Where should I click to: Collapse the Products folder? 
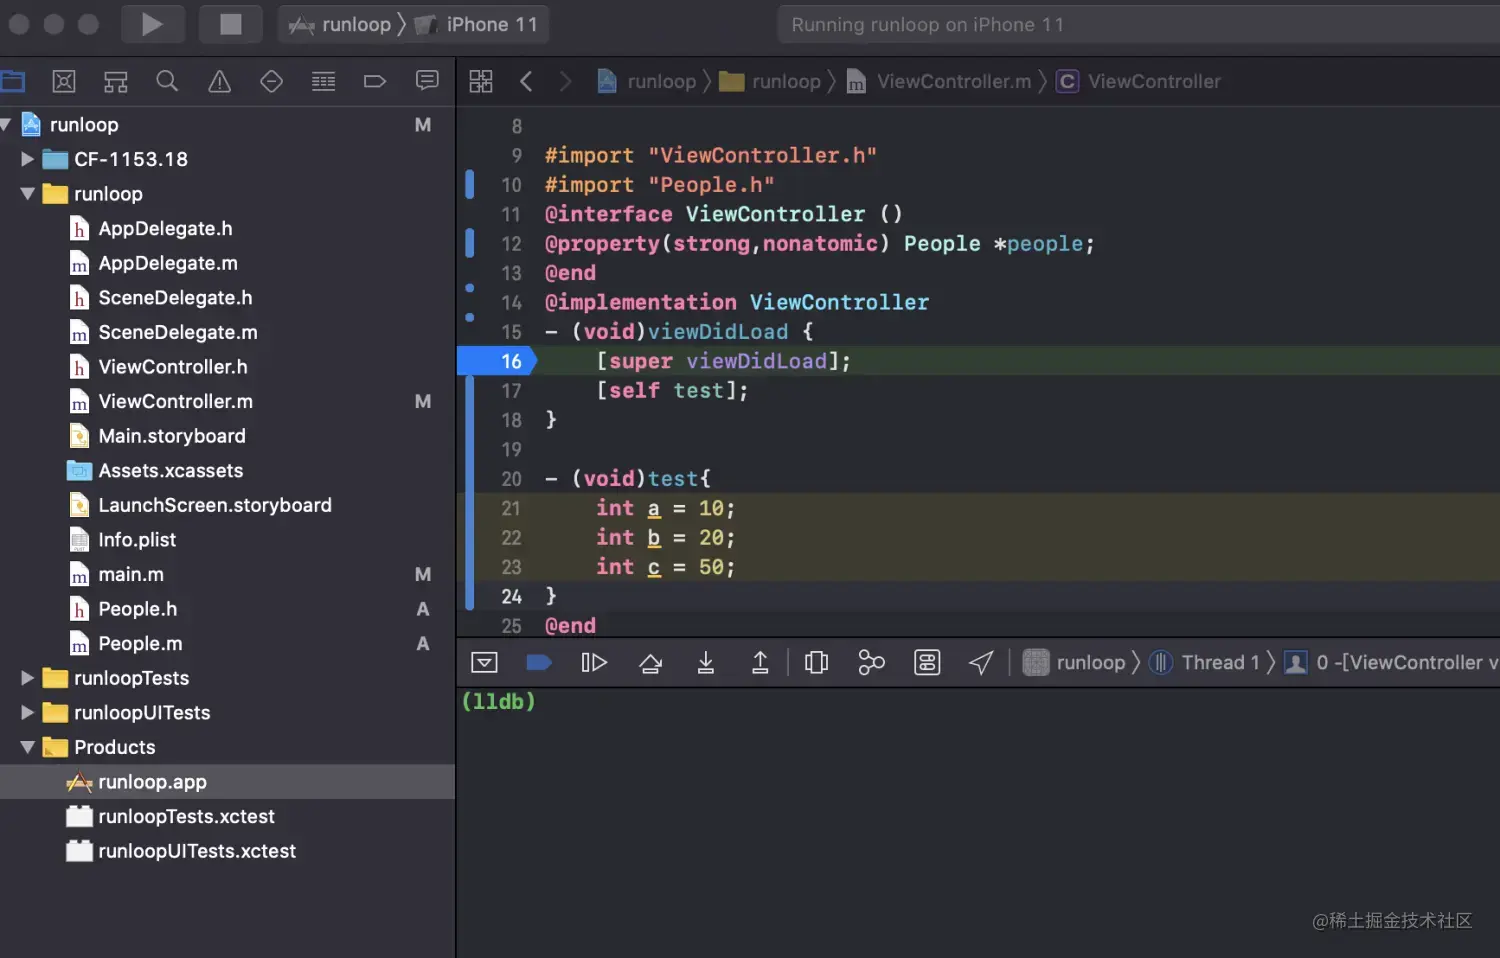click(x=27, y=747)
